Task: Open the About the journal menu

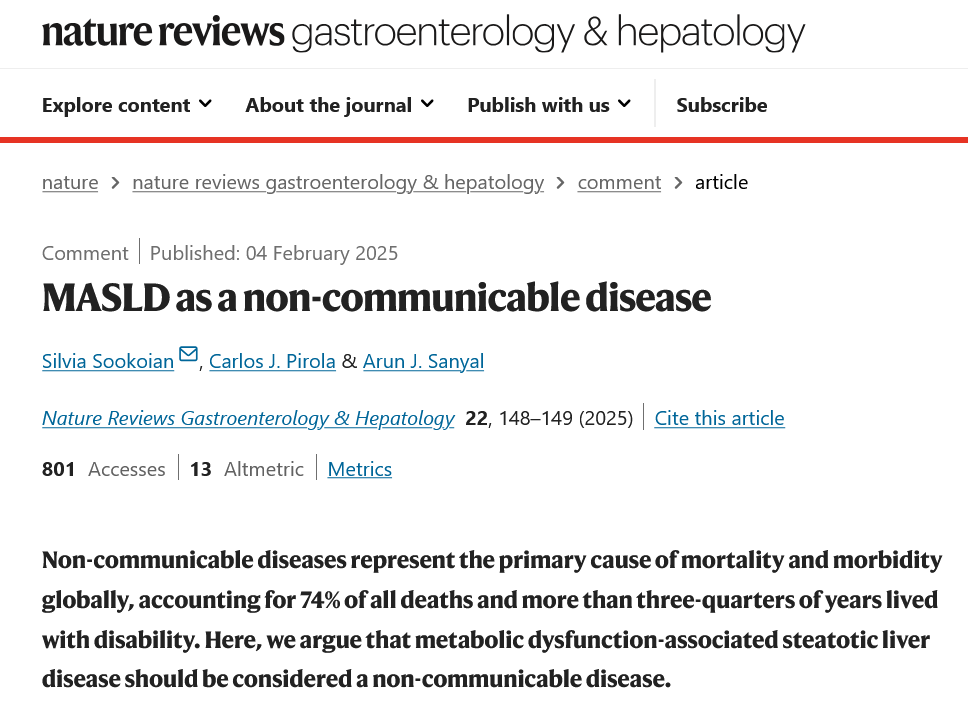Action: (x=328, y=105)
